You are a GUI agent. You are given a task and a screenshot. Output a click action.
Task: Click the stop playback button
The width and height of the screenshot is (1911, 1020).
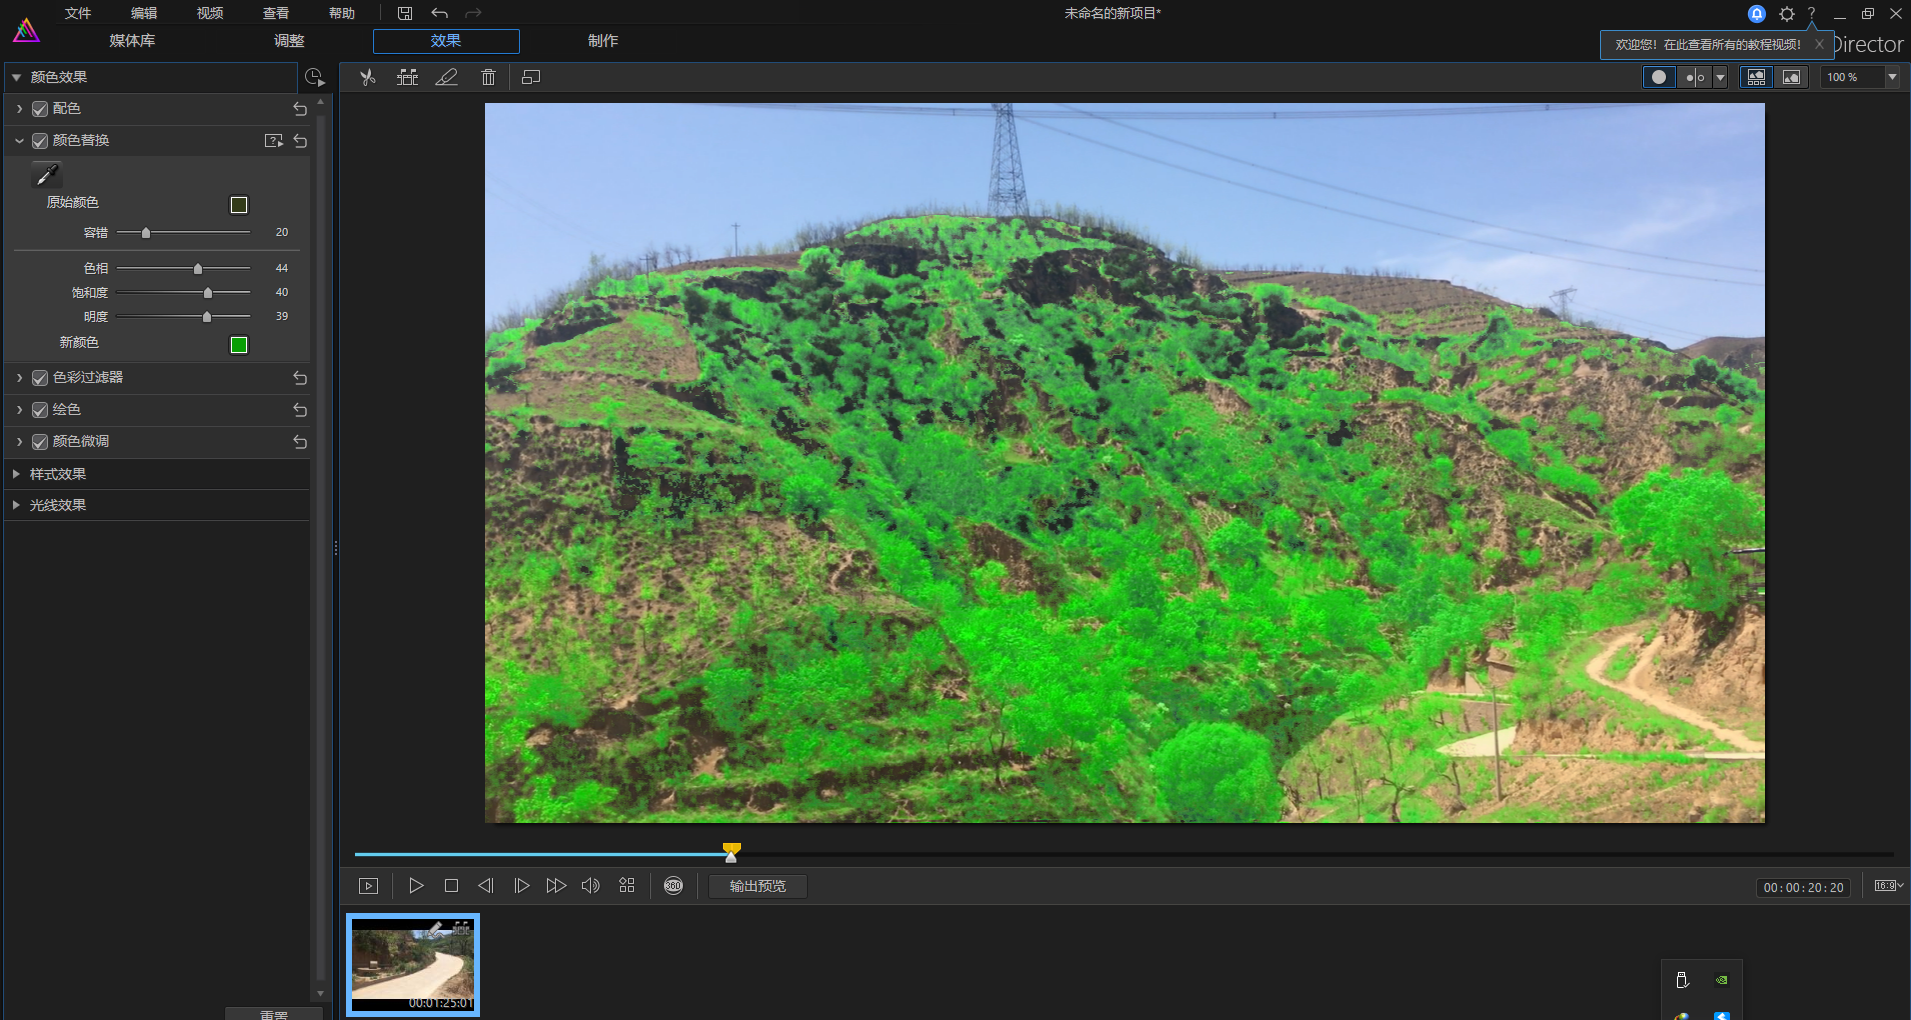click(451, 886)
